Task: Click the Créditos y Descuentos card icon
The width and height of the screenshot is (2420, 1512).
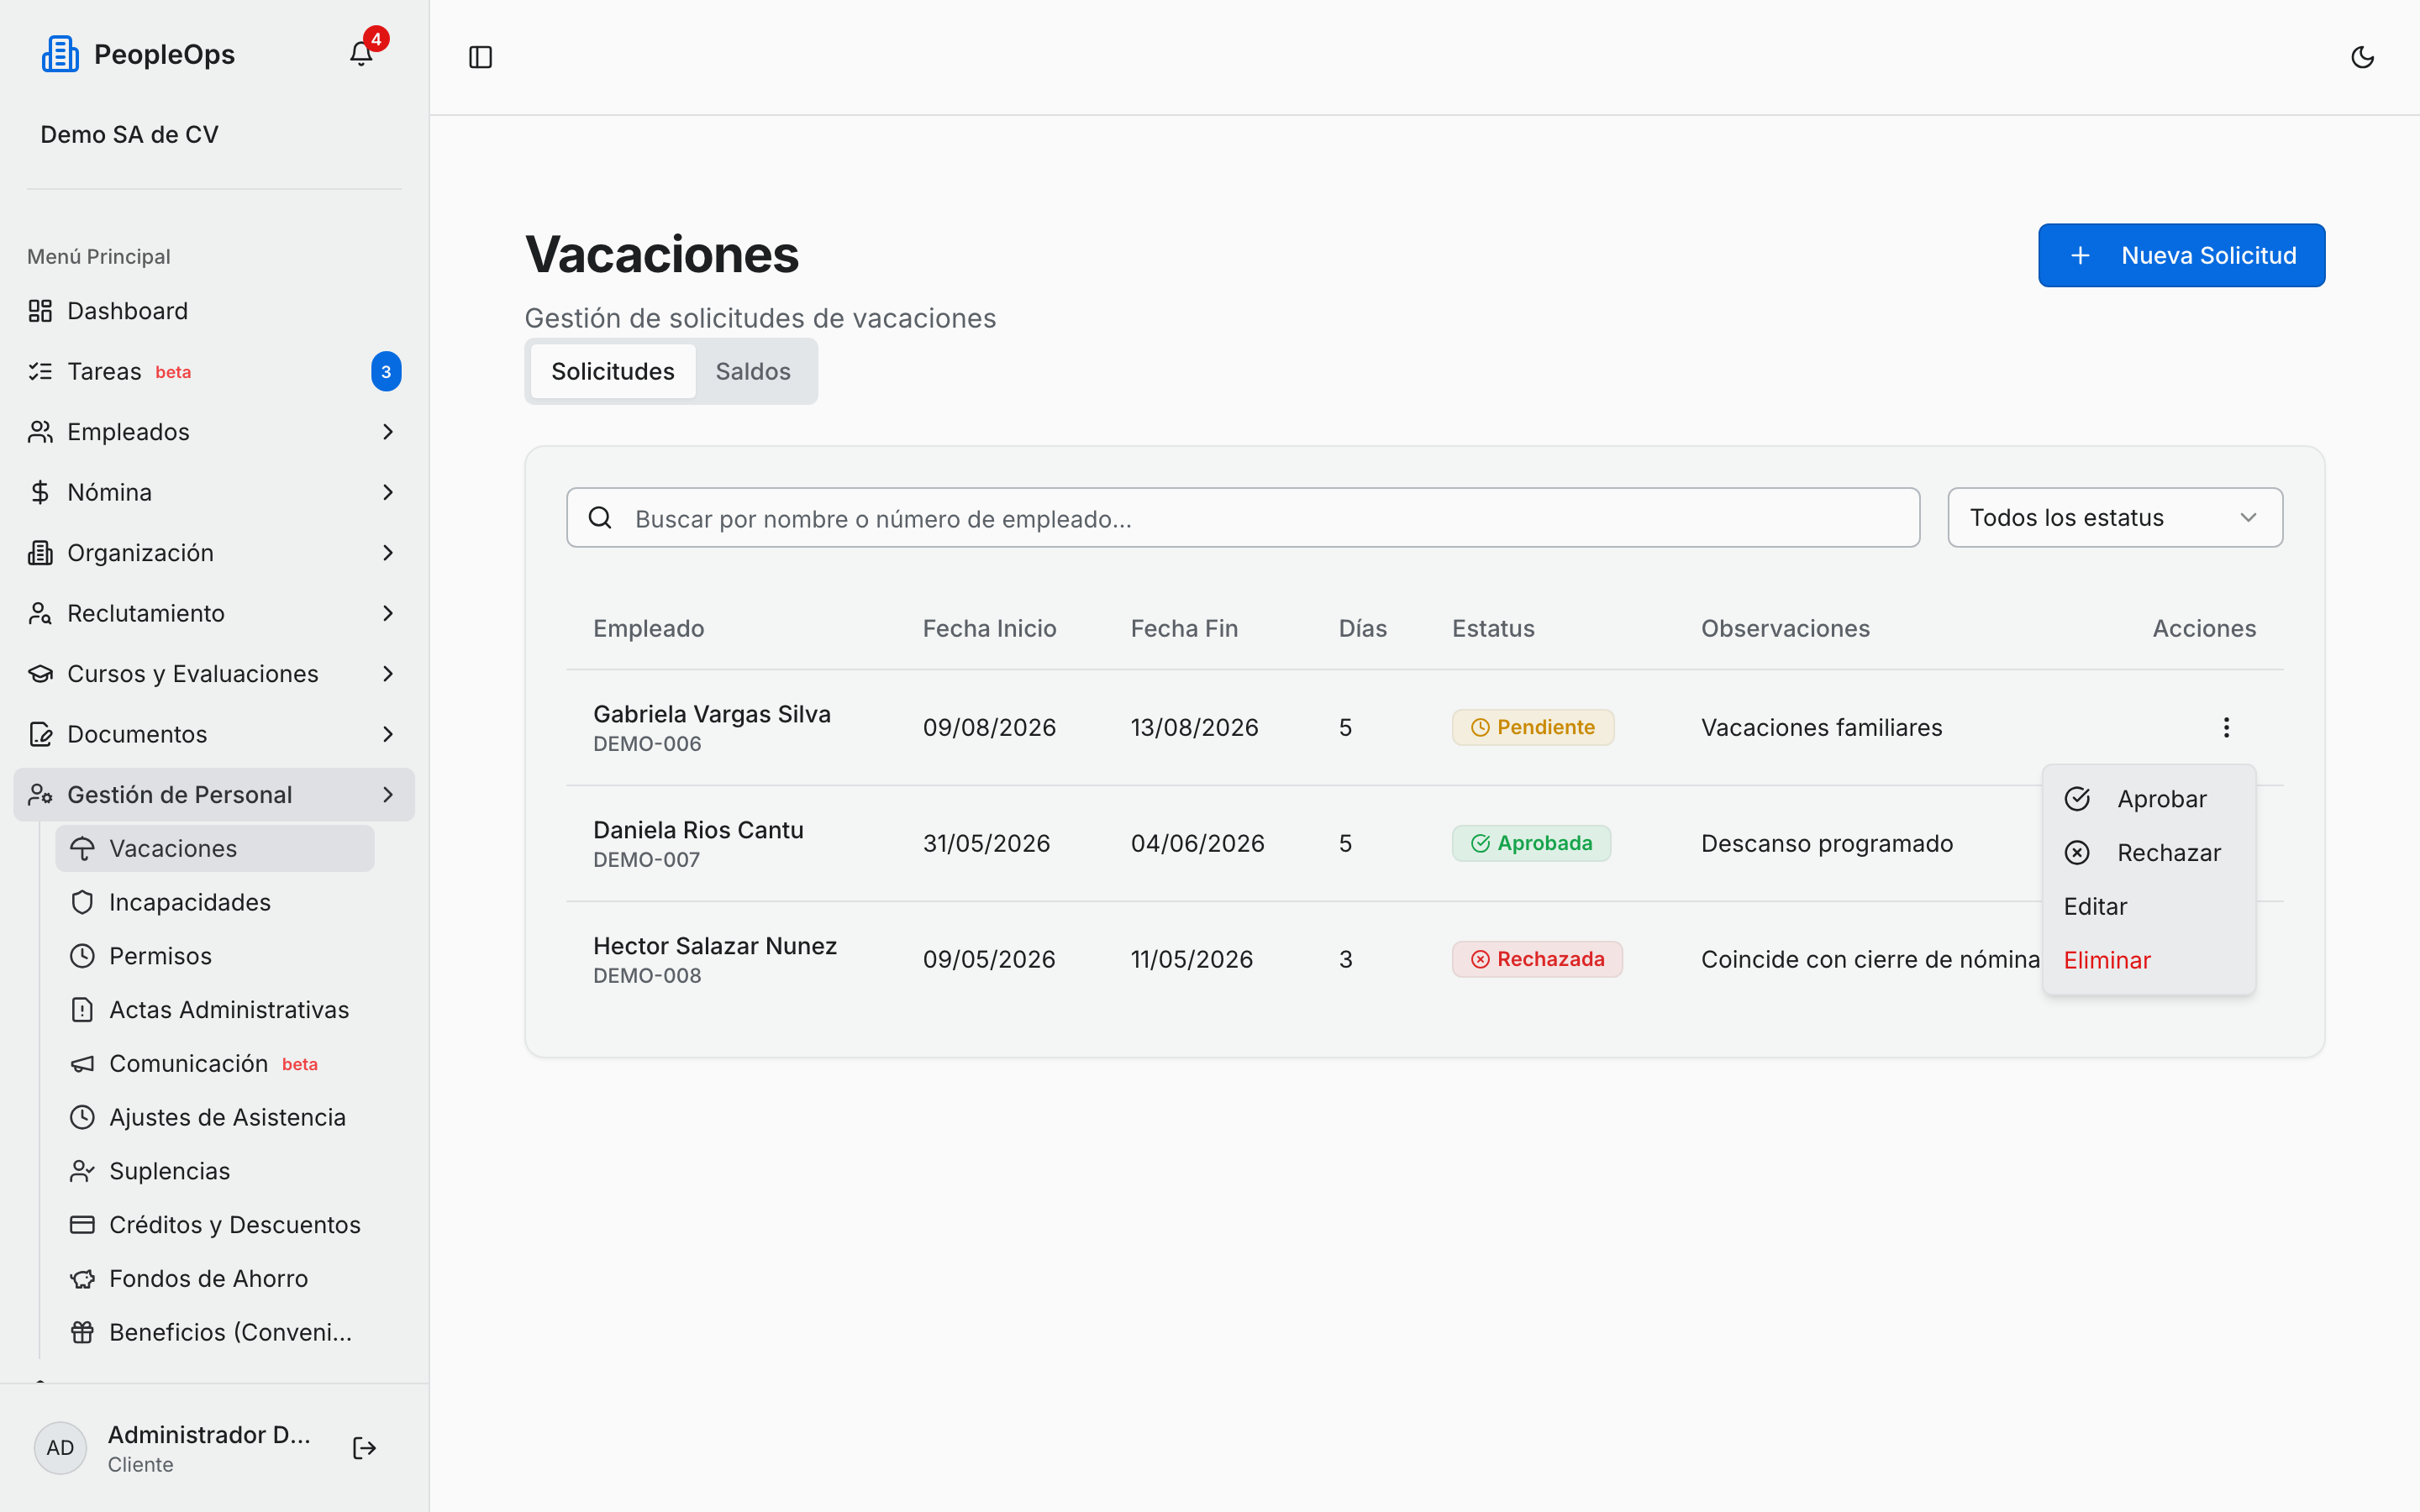Action: tap(82, 1225)
